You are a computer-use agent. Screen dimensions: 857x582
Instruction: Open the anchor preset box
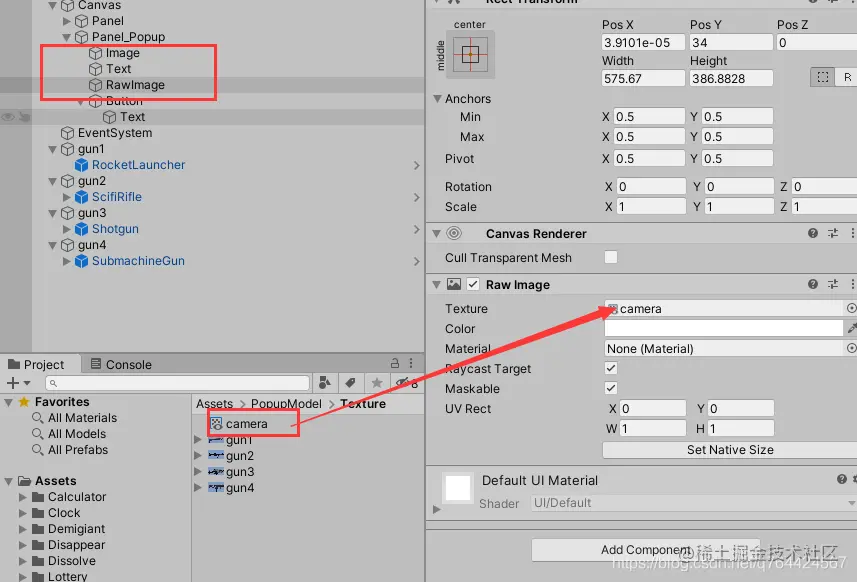coord(470,54)
